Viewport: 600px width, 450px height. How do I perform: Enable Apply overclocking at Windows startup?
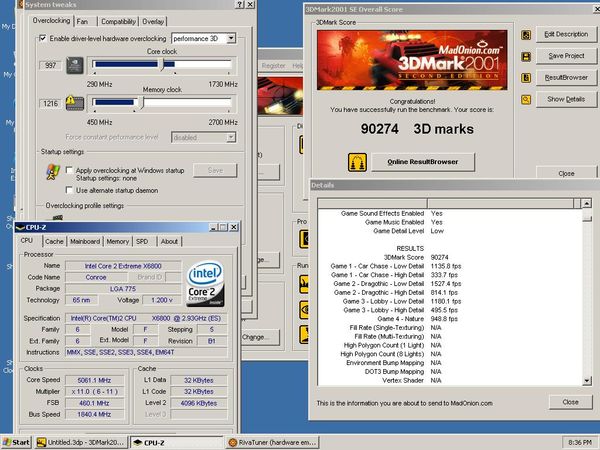[x=69, y=170]
